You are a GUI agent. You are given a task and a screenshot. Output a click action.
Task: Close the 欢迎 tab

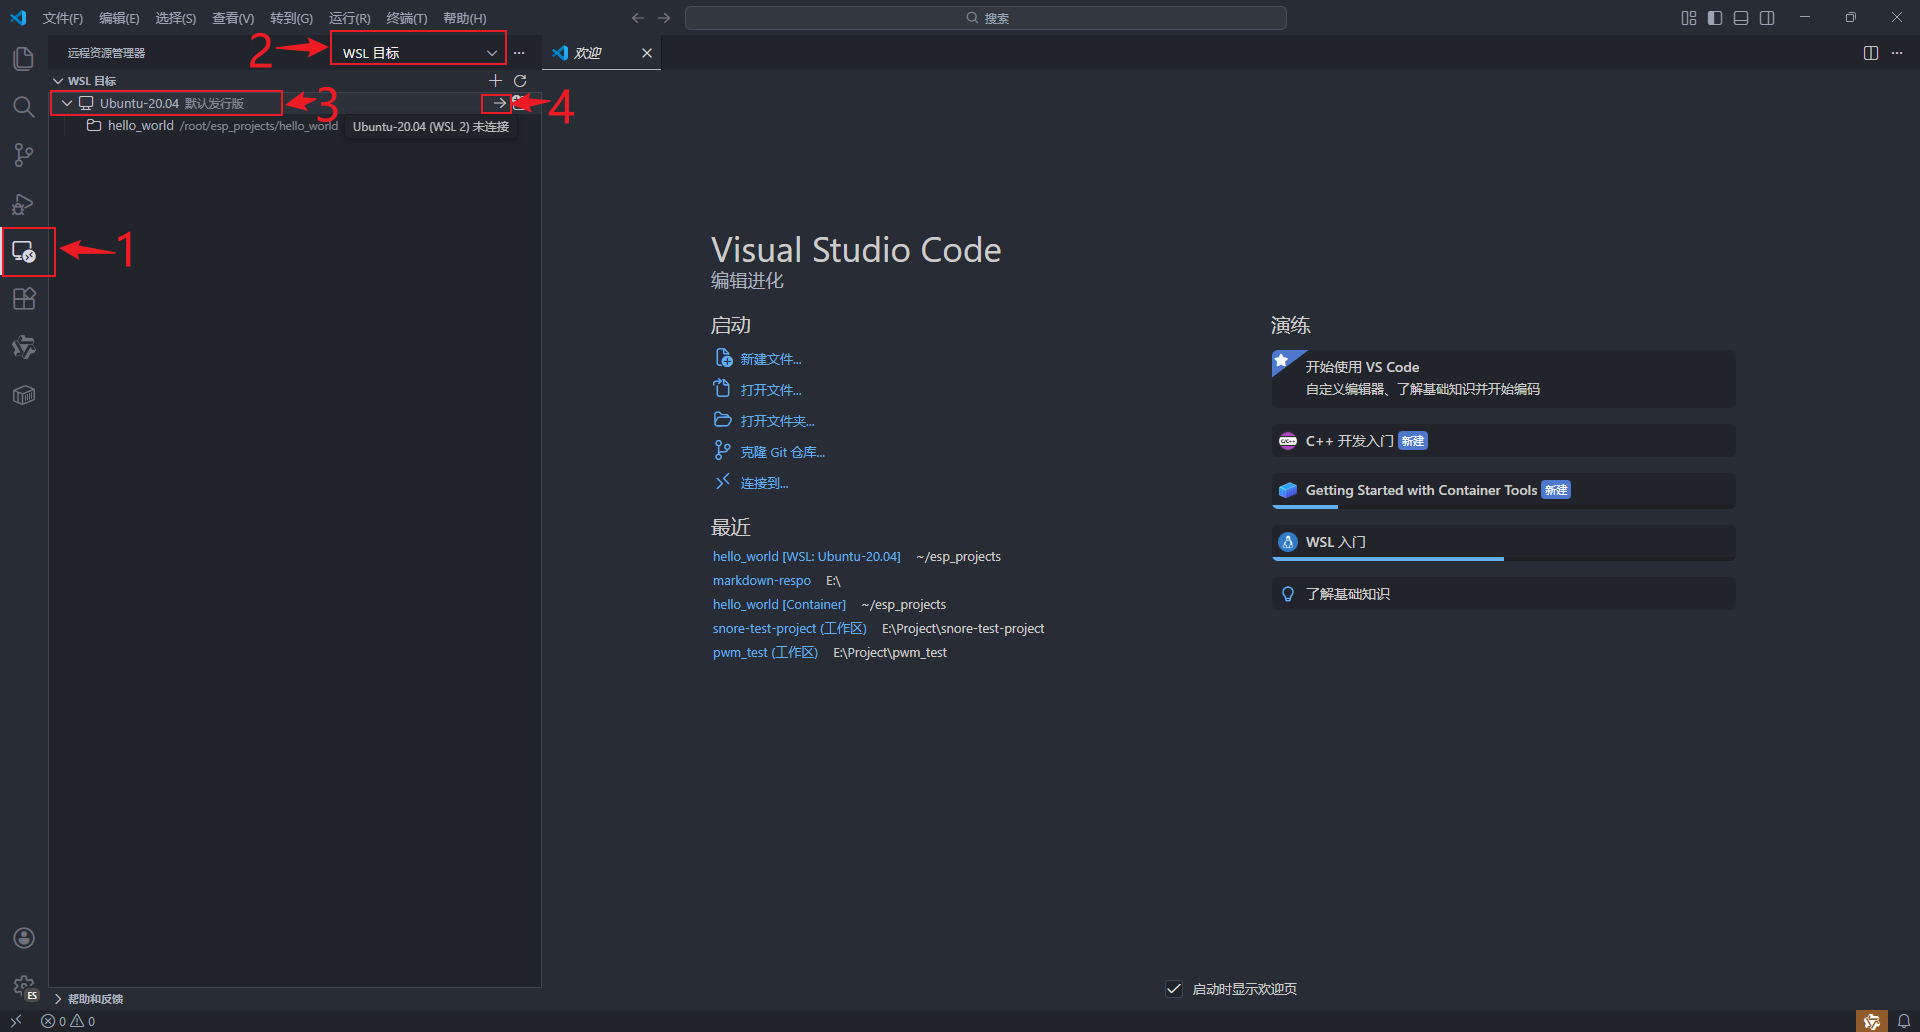pos(647,53)
